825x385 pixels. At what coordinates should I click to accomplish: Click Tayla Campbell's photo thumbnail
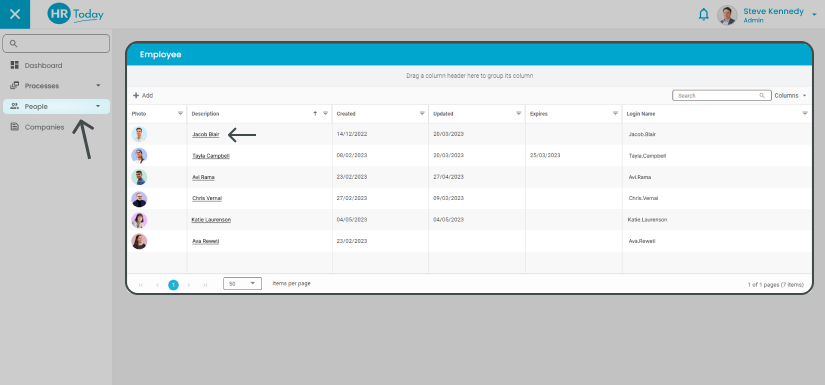pyautogui.click(x=139, y=156)
